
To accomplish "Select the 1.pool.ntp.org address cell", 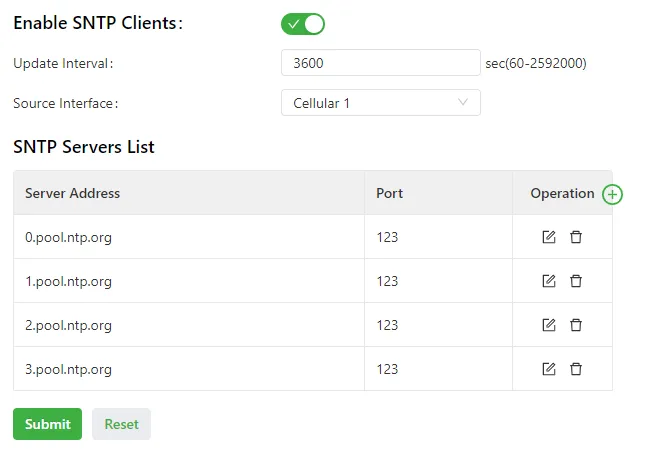I will 189,281.
